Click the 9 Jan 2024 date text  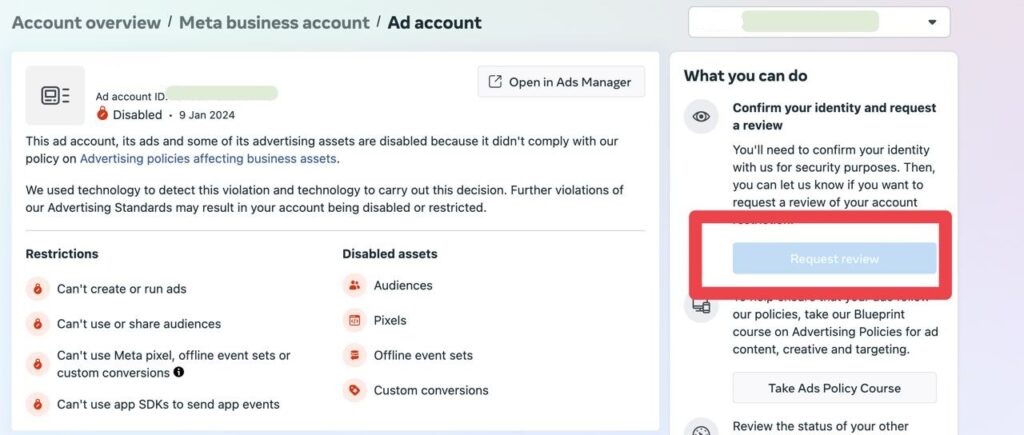point(206,115)
